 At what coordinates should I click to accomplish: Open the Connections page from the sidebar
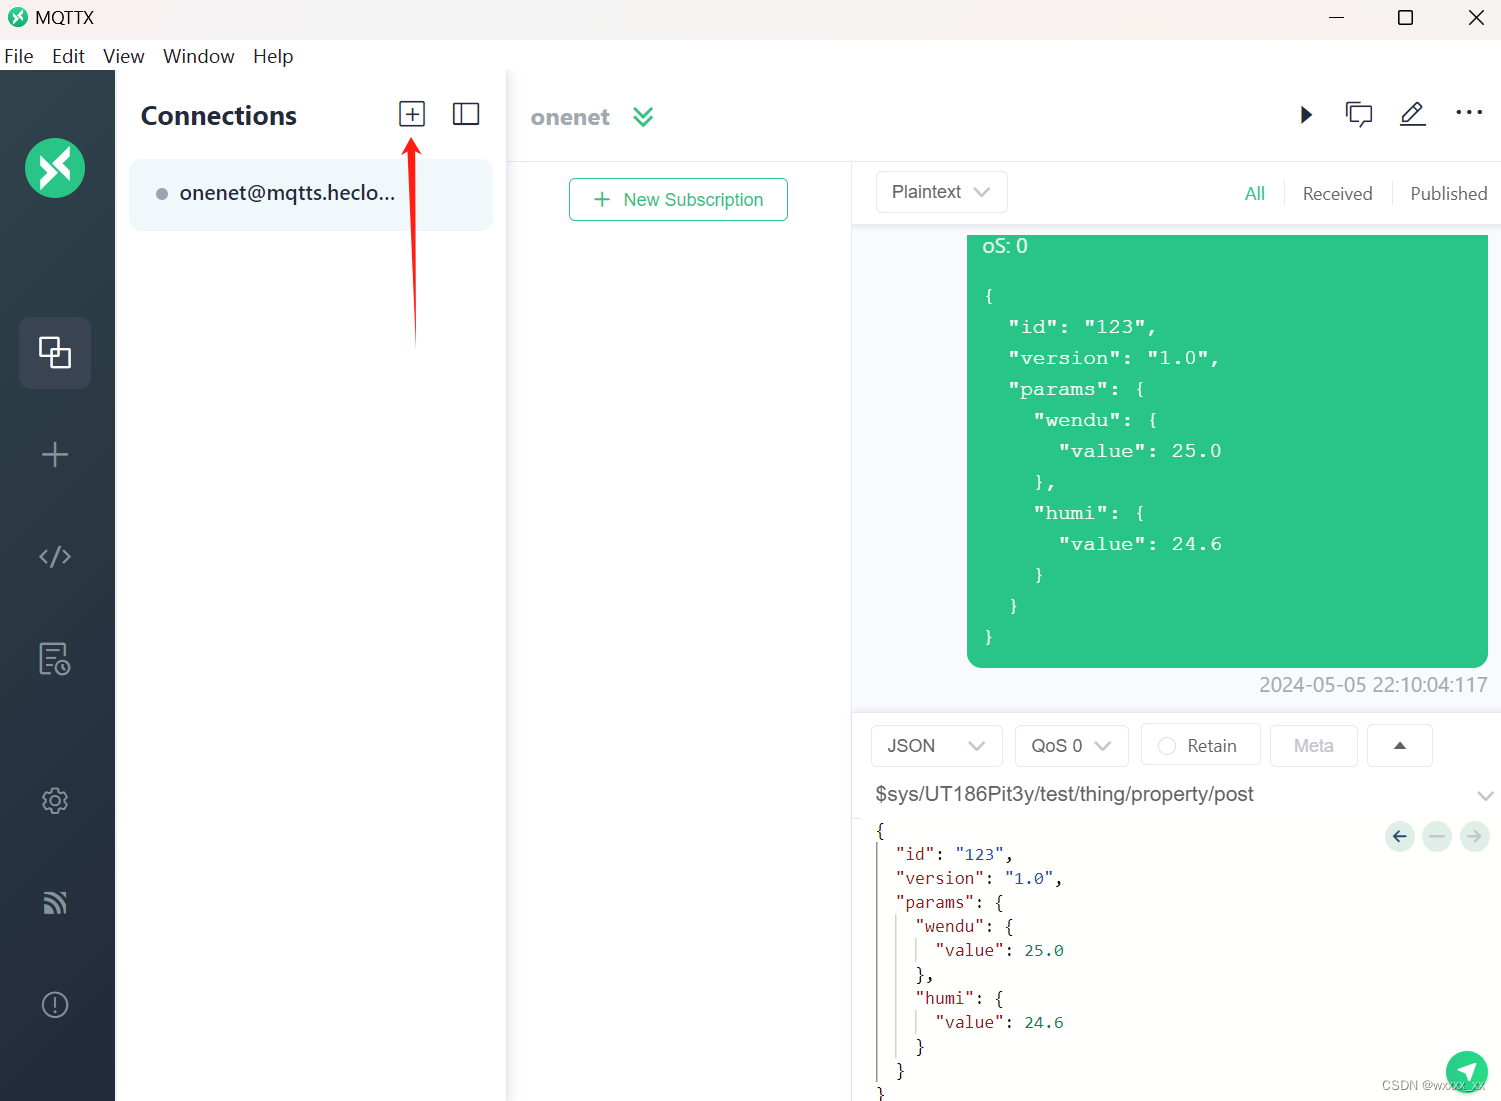coord(55,352)
